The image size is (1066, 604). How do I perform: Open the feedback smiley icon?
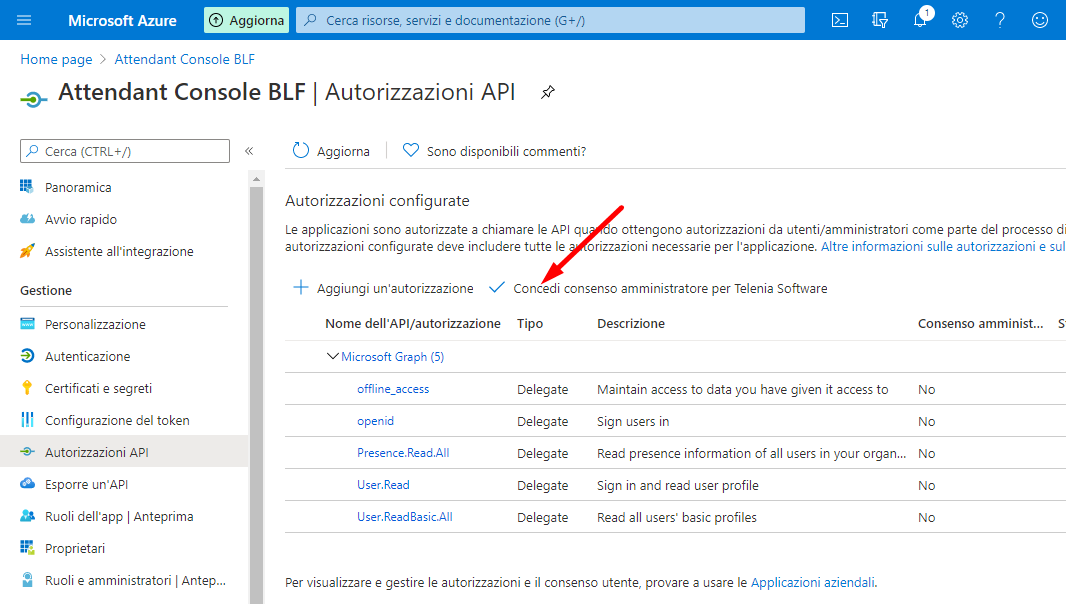(1039, 20)
